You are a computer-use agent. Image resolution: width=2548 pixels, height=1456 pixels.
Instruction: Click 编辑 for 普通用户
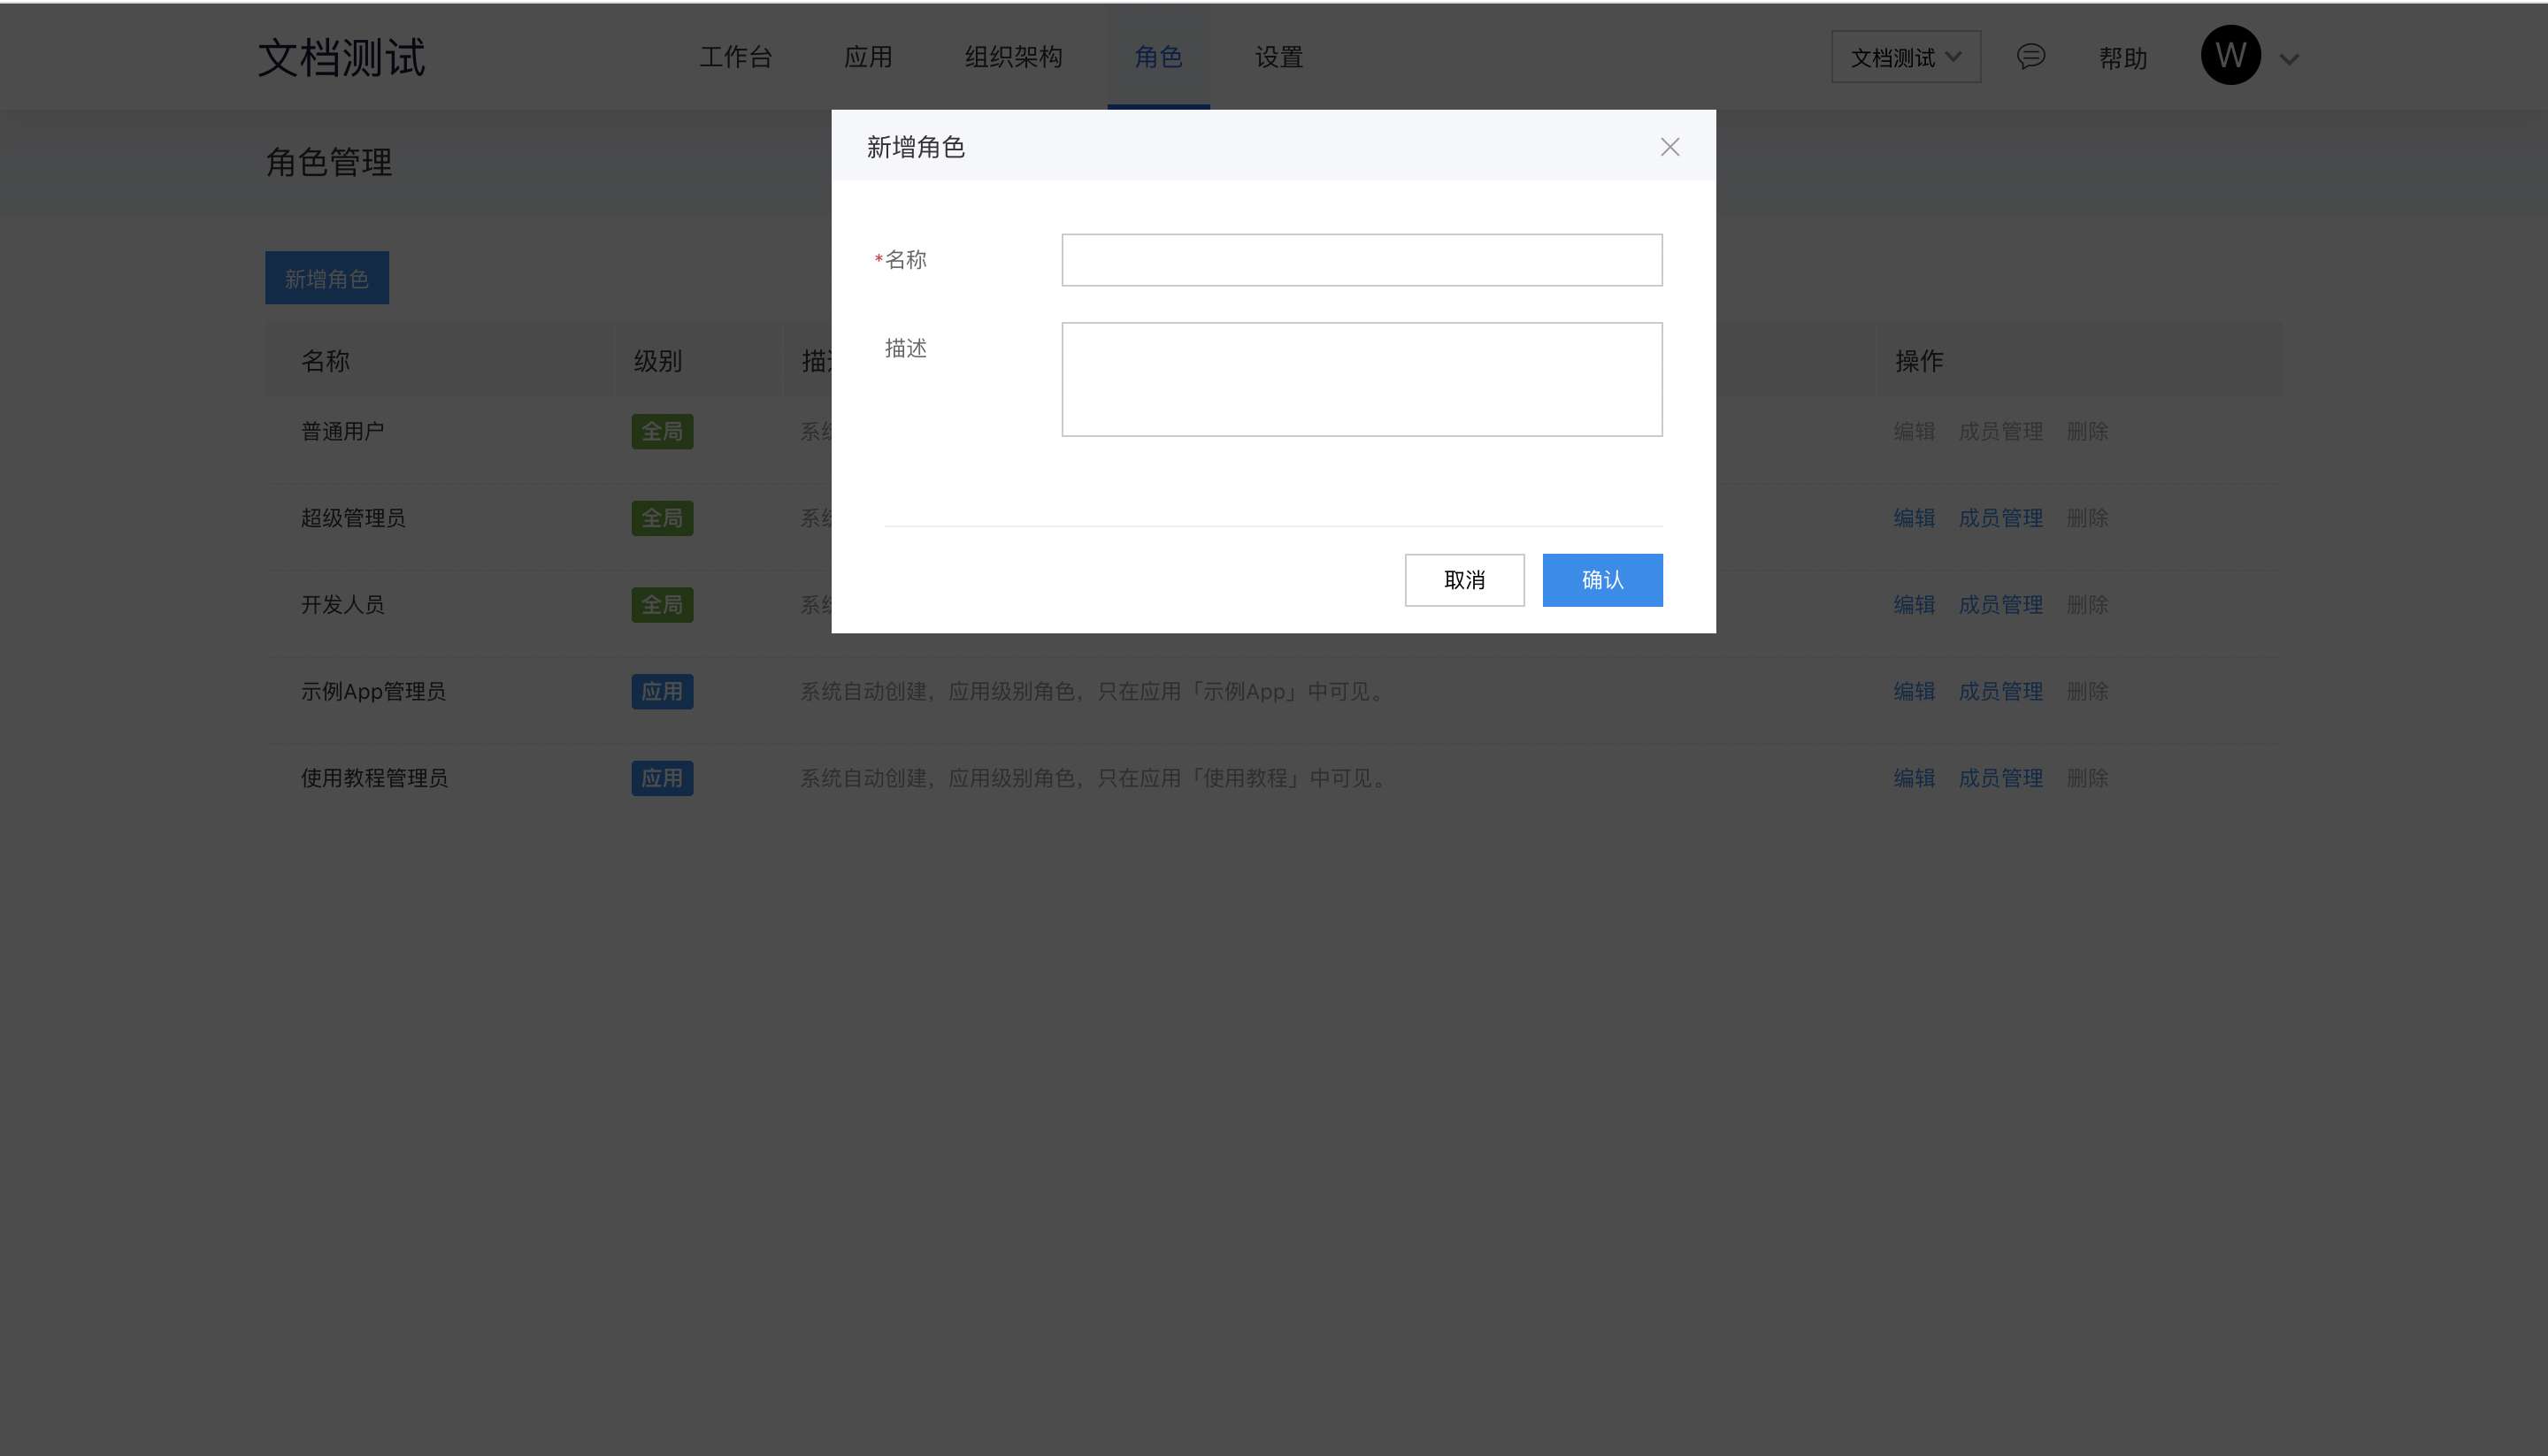[x=1914, y=432]
